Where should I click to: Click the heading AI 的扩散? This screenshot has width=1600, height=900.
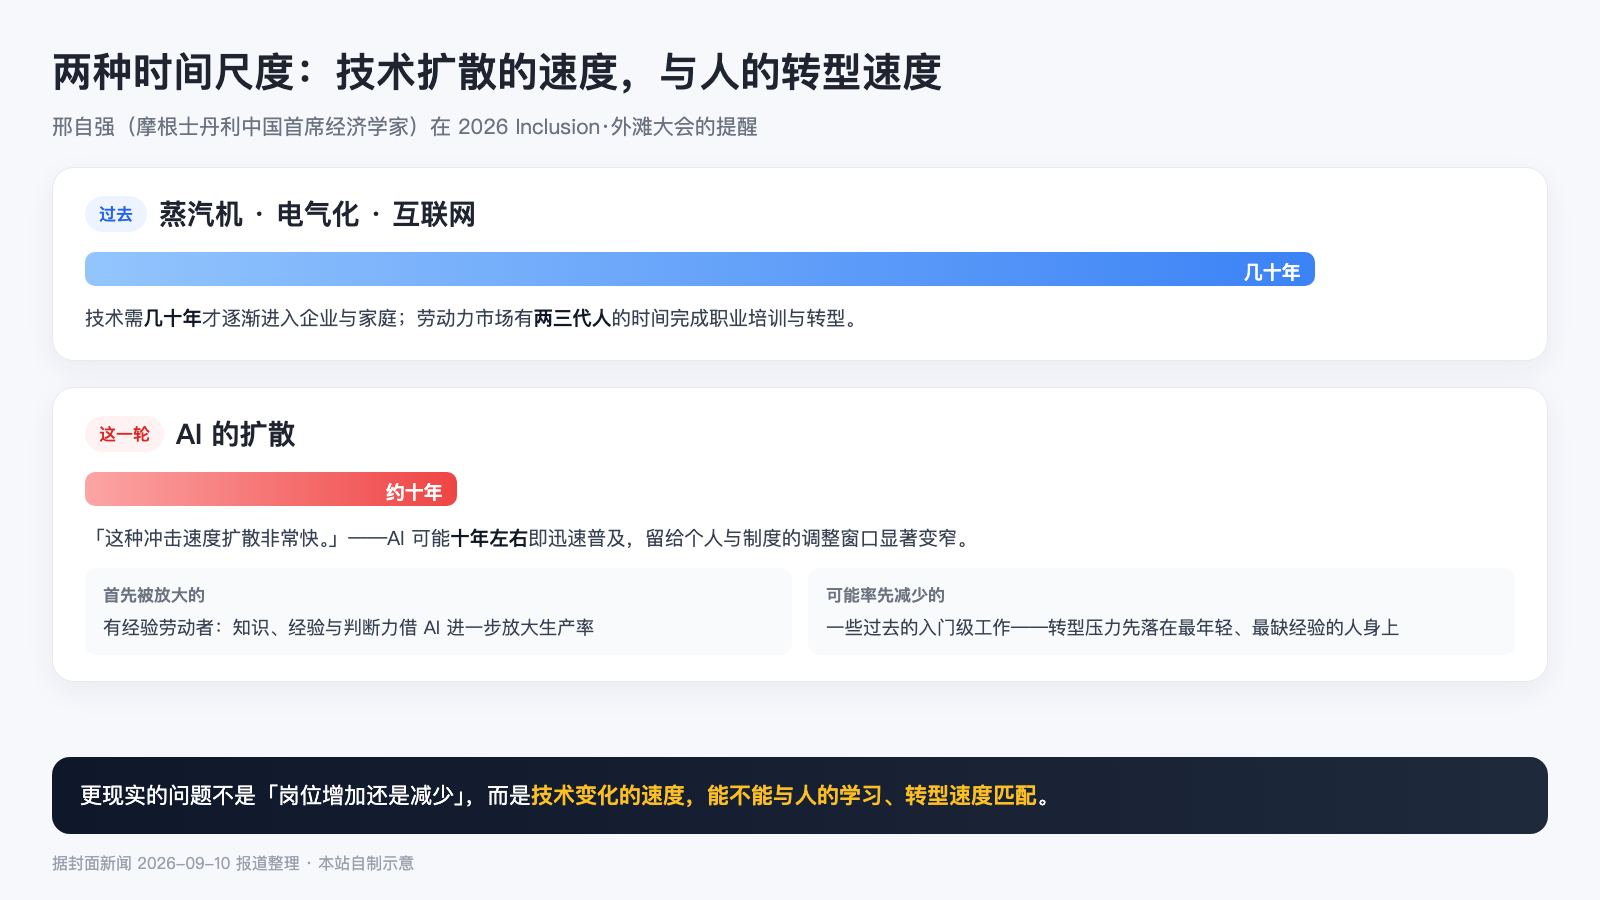[236, 434]
